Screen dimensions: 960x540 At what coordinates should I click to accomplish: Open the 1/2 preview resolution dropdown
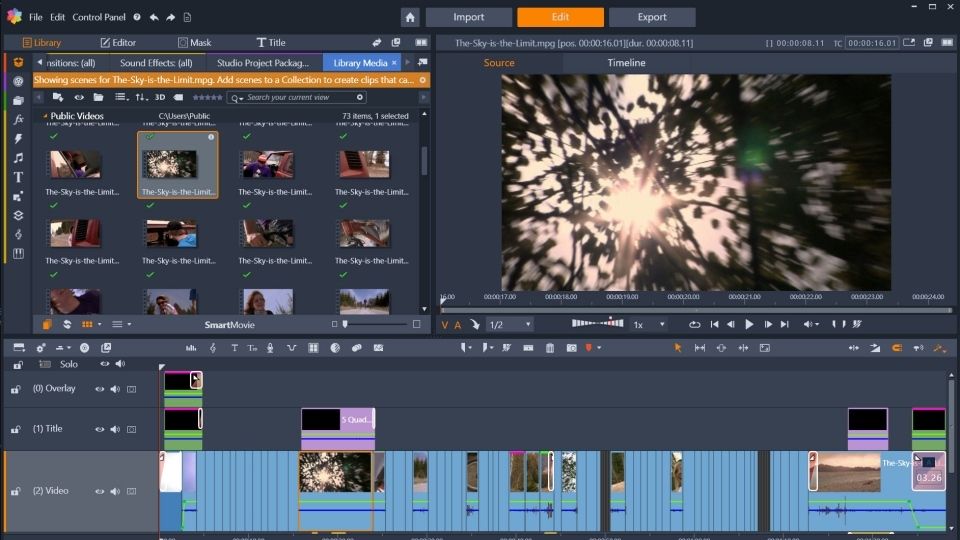tap(510, 324)
